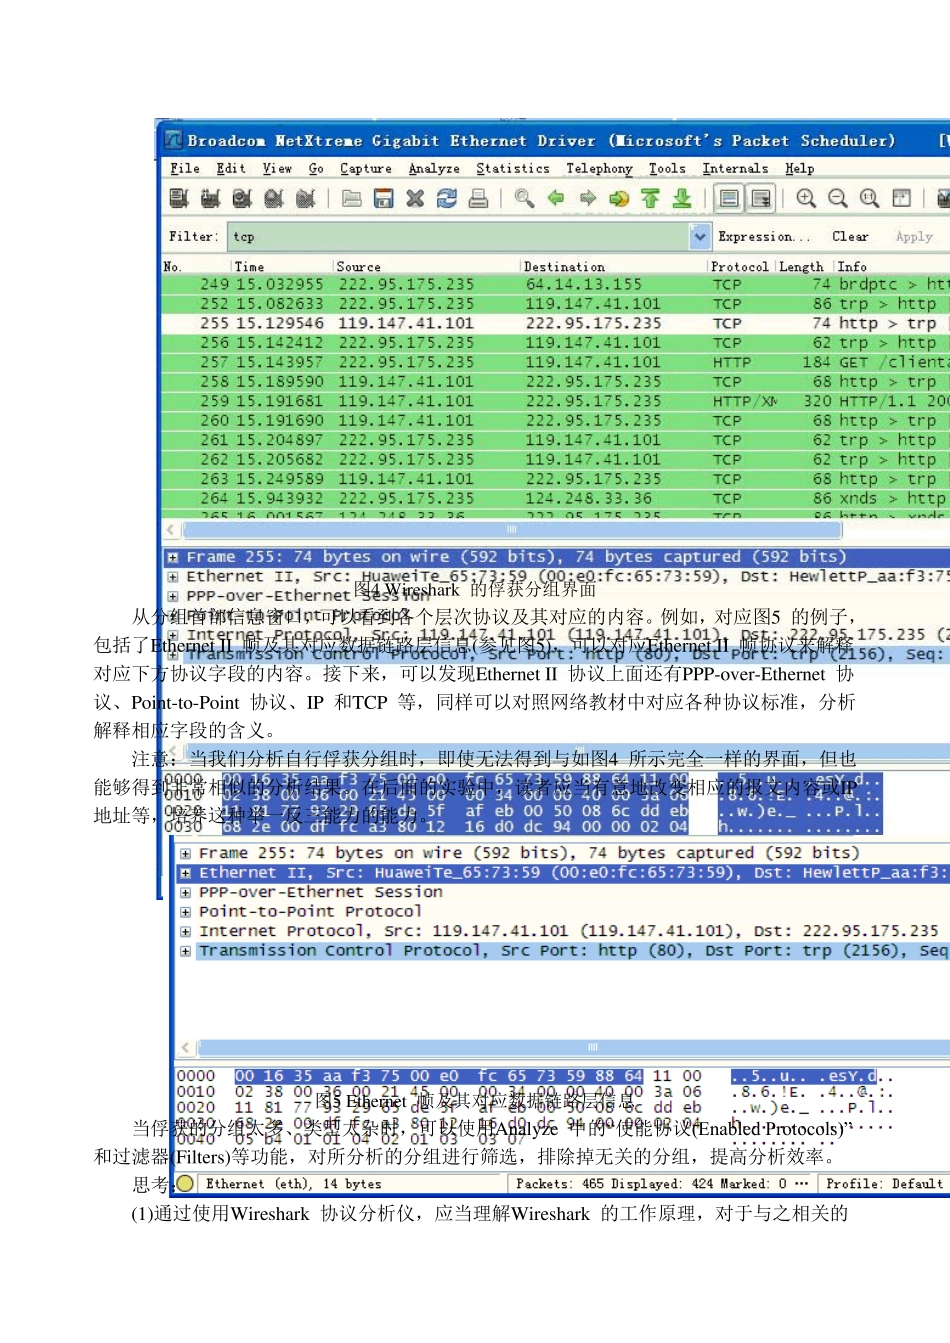Expand Transmission Control Protocol in lower pane
Viewport: 950px width, 1343px height.
tap(185, 951)
